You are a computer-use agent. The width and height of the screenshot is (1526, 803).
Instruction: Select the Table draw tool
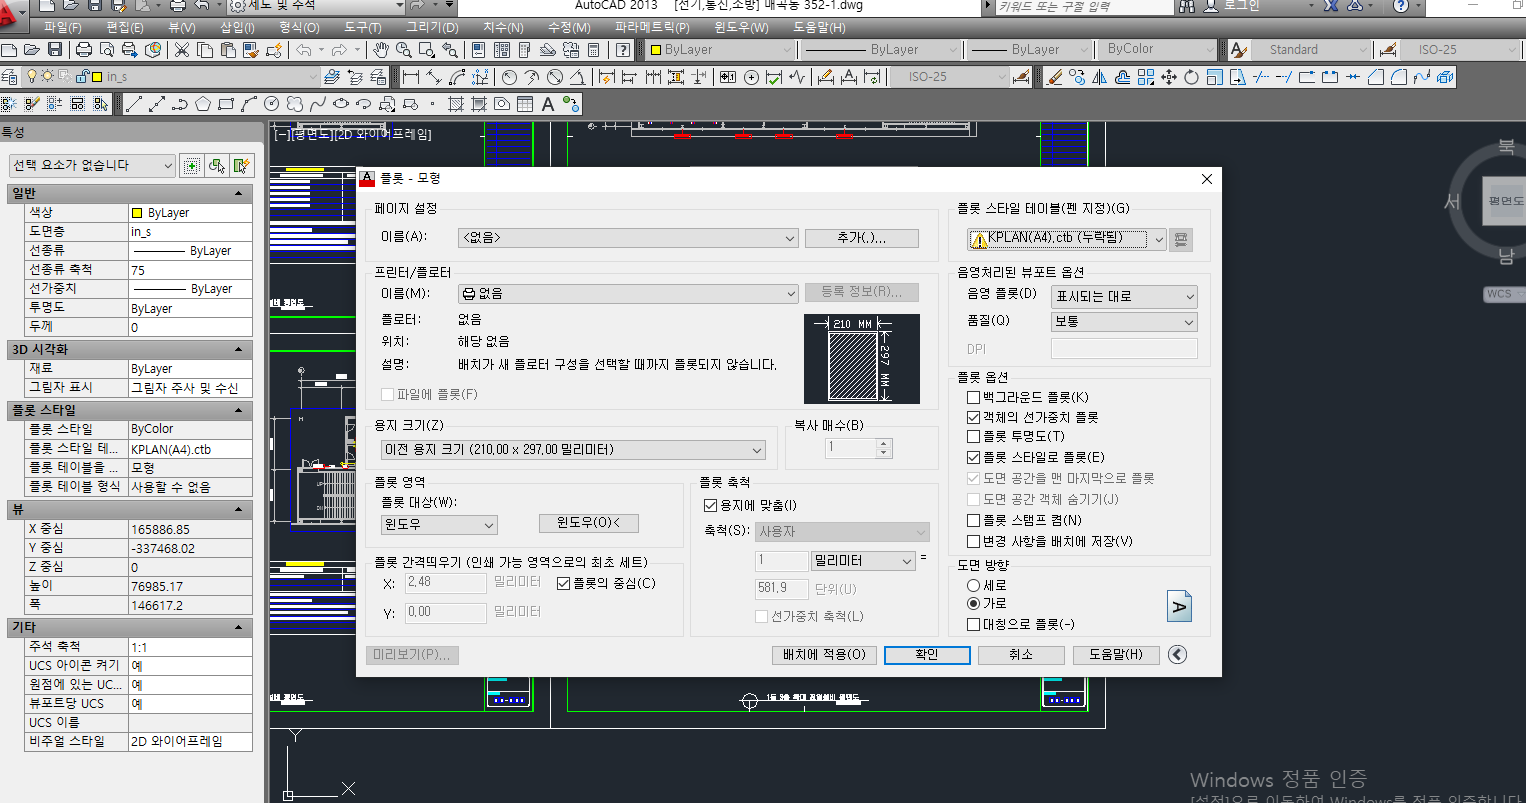(x=525, y=104)
